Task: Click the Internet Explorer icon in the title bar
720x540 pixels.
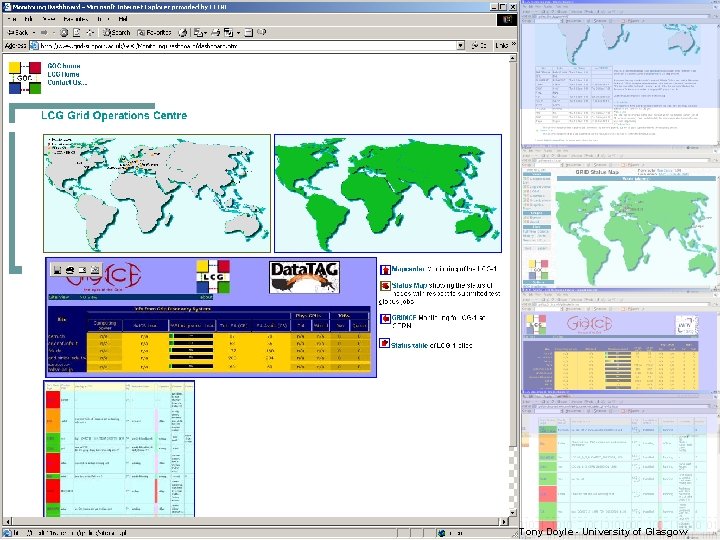Action: (x=7, y=7)
